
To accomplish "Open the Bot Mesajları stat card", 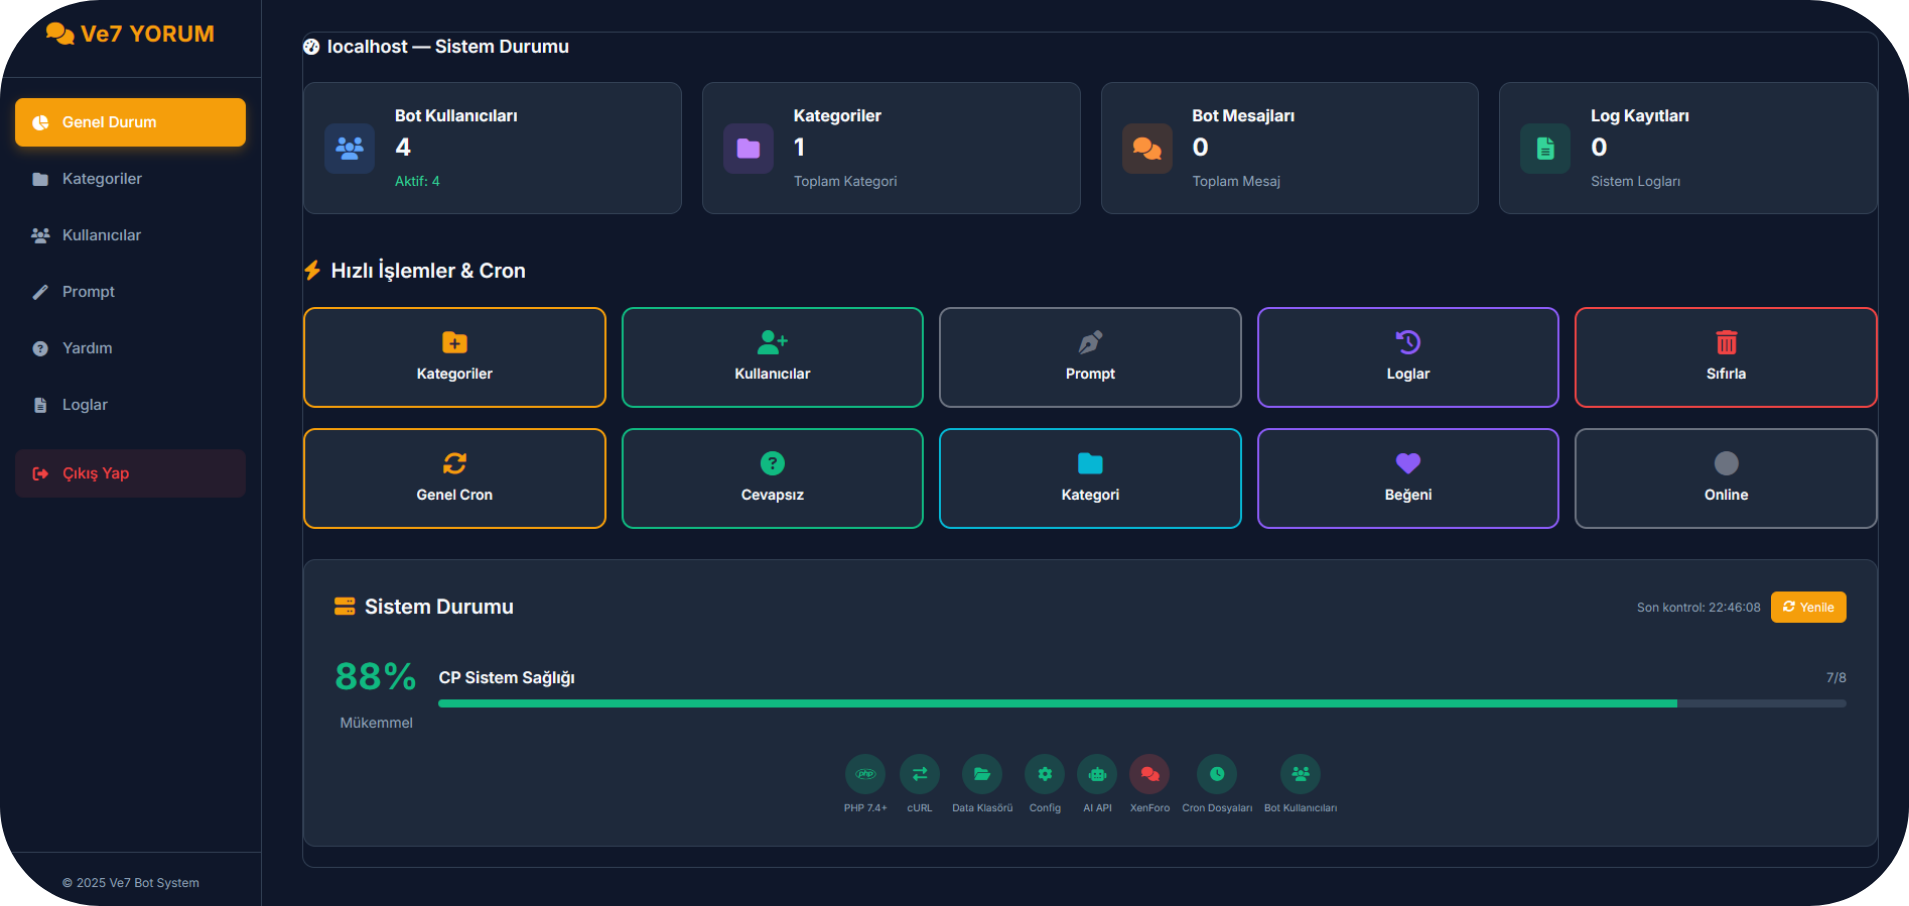I will (x=1289, y=148).
